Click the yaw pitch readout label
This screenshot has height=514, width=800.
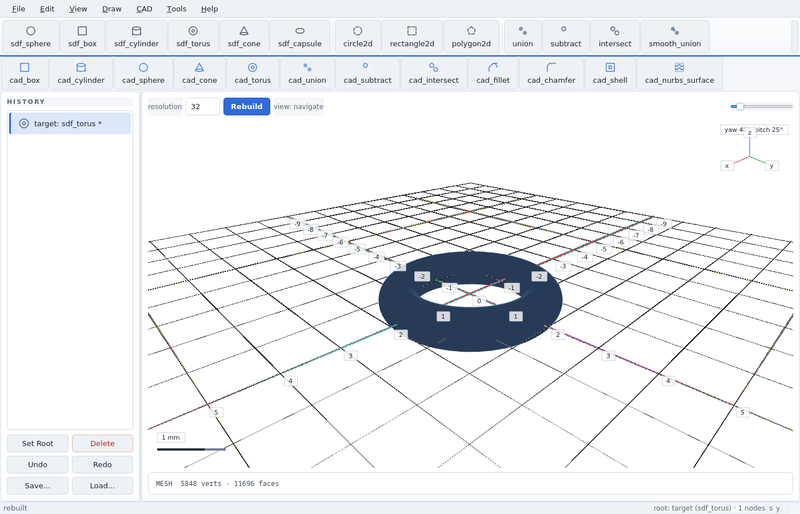coord(754,130)
